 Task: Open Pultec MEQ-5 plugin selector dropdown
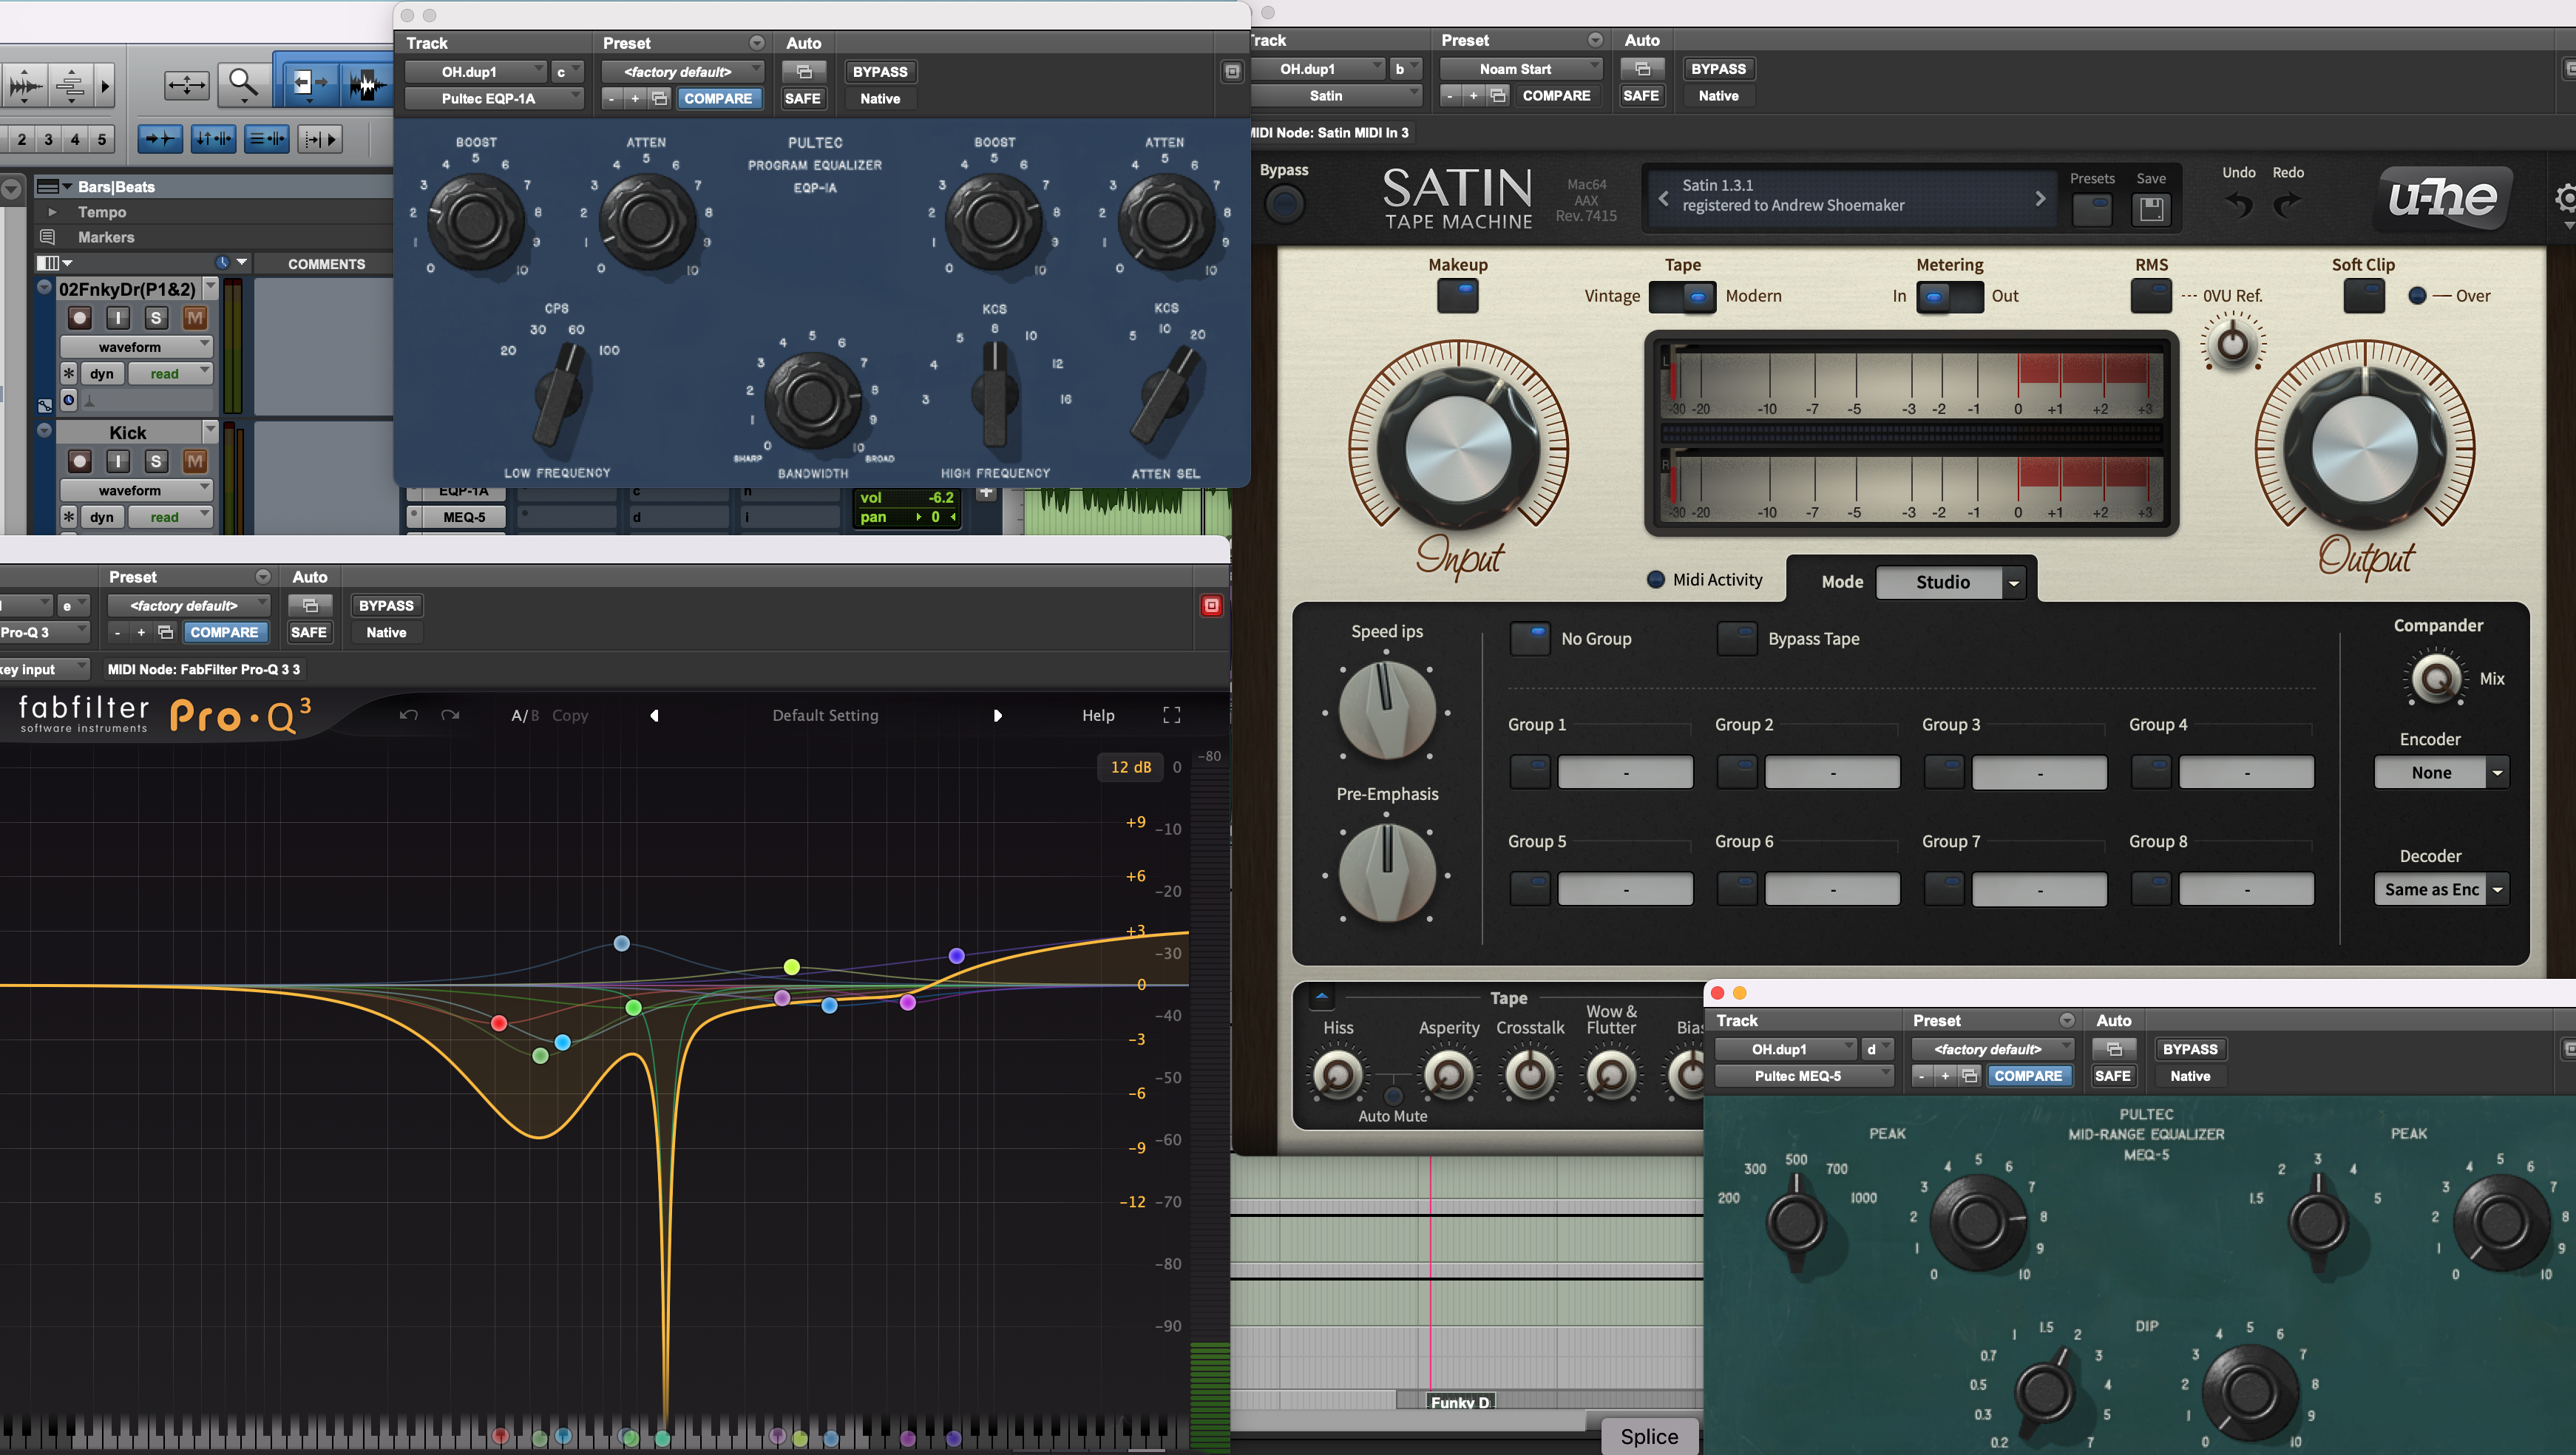pos(1804,1075)
